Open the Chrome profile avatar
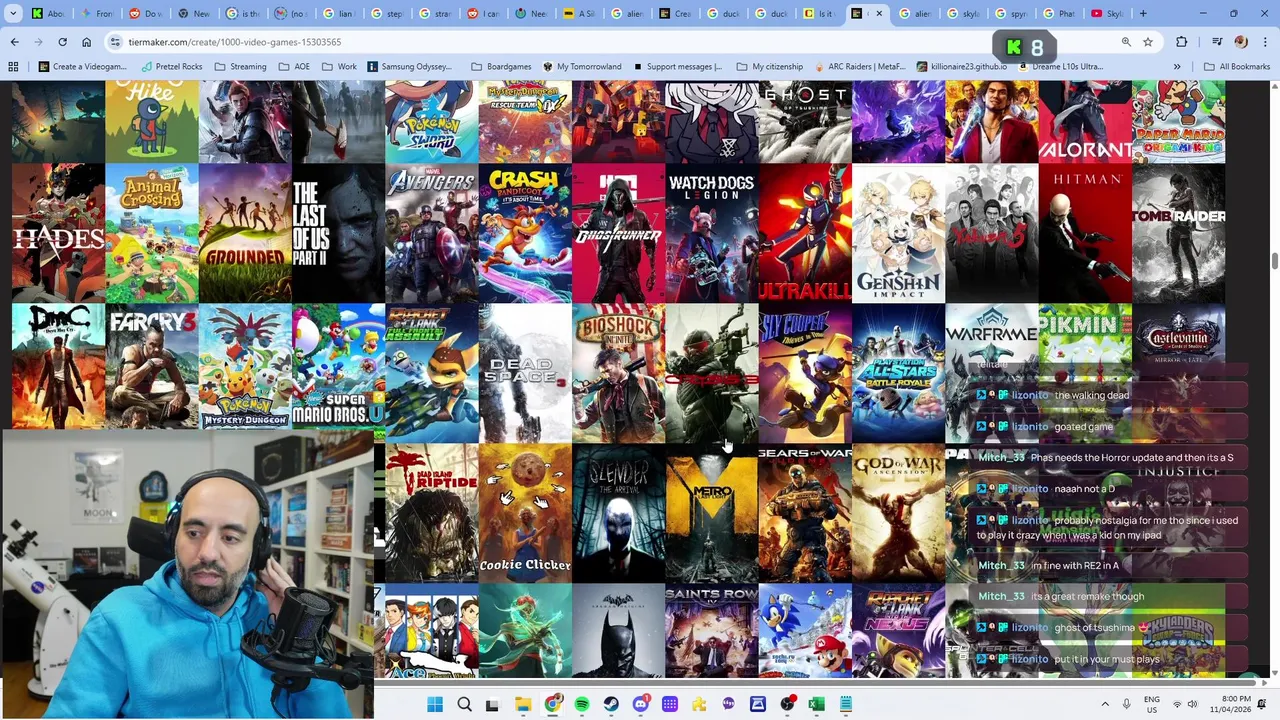The width and height of the screenshot is (1280, 720). pyautogui.click(x=1241, y=42)
